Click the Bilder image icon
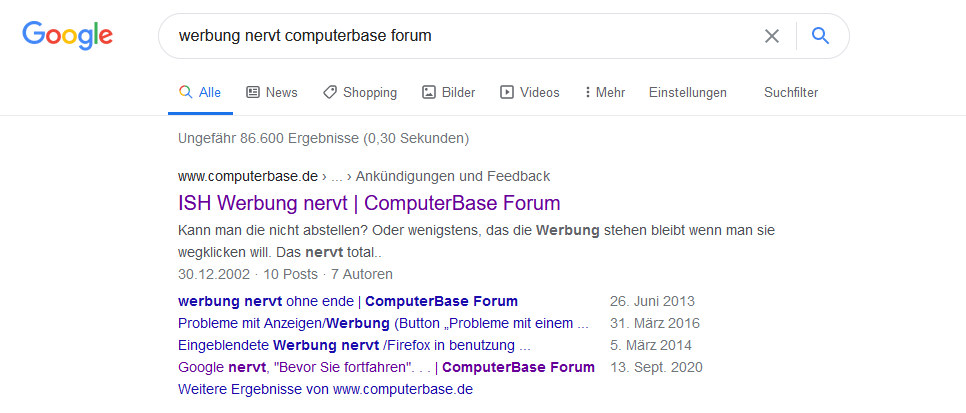966x413 pixels. coord(429,92)
